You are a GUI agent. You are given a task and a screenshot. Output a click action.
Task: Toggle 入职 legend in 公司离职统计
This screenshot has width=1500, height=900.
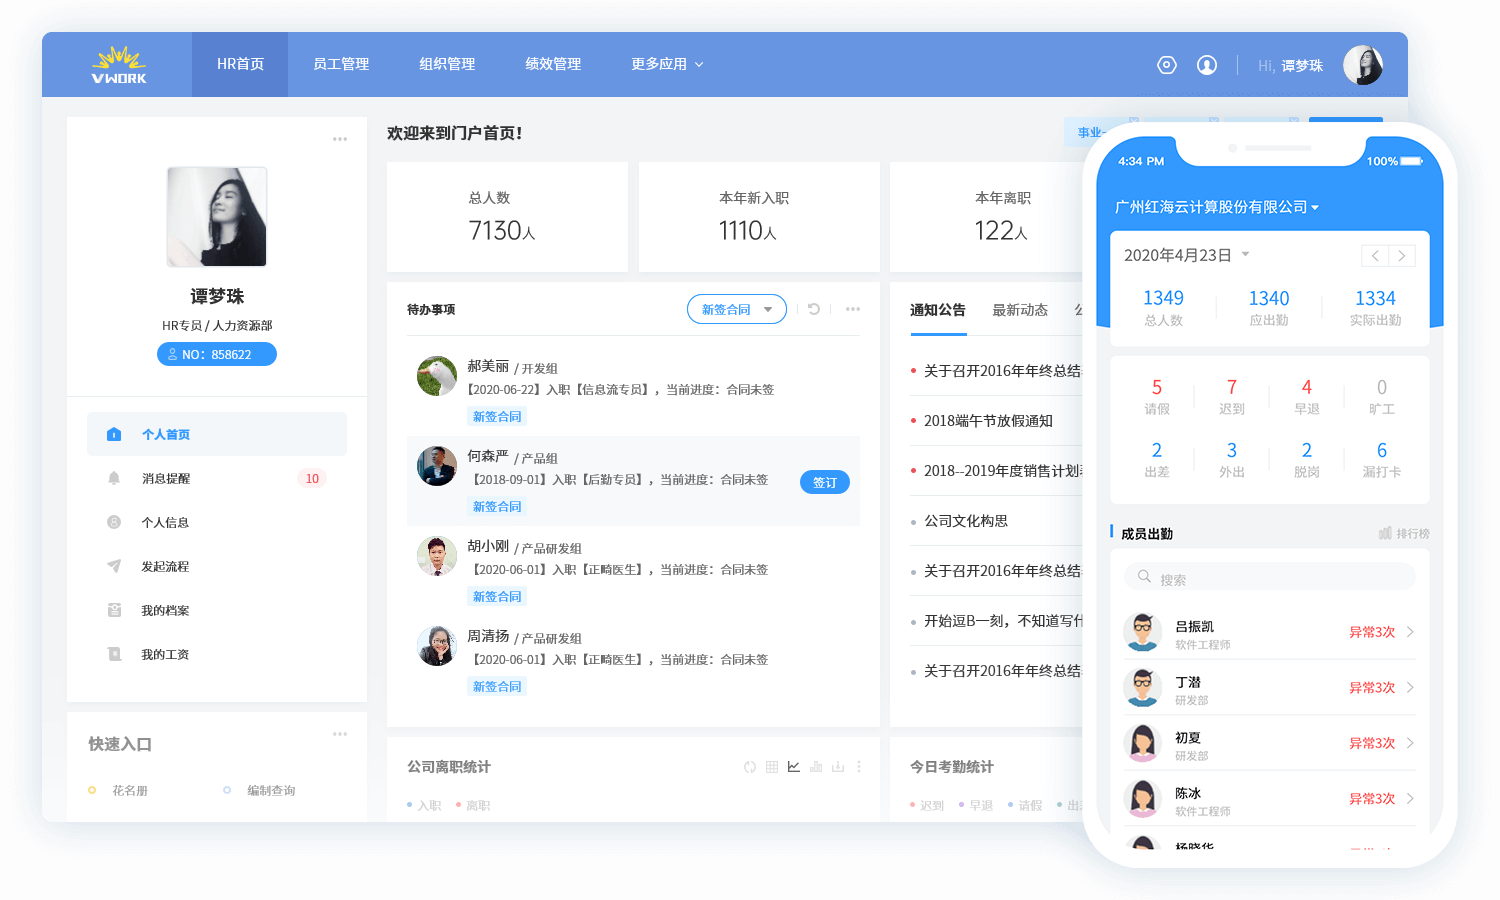click(x=424, y=805)
